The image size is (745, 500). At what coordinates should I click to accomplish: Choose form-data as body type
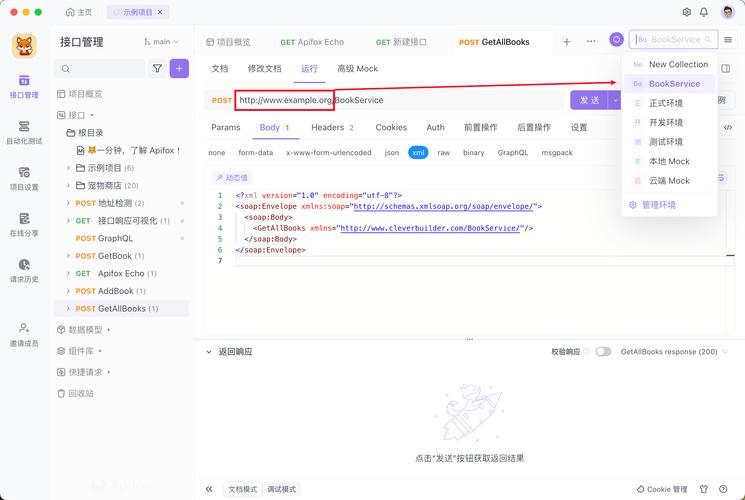(255, 153)
